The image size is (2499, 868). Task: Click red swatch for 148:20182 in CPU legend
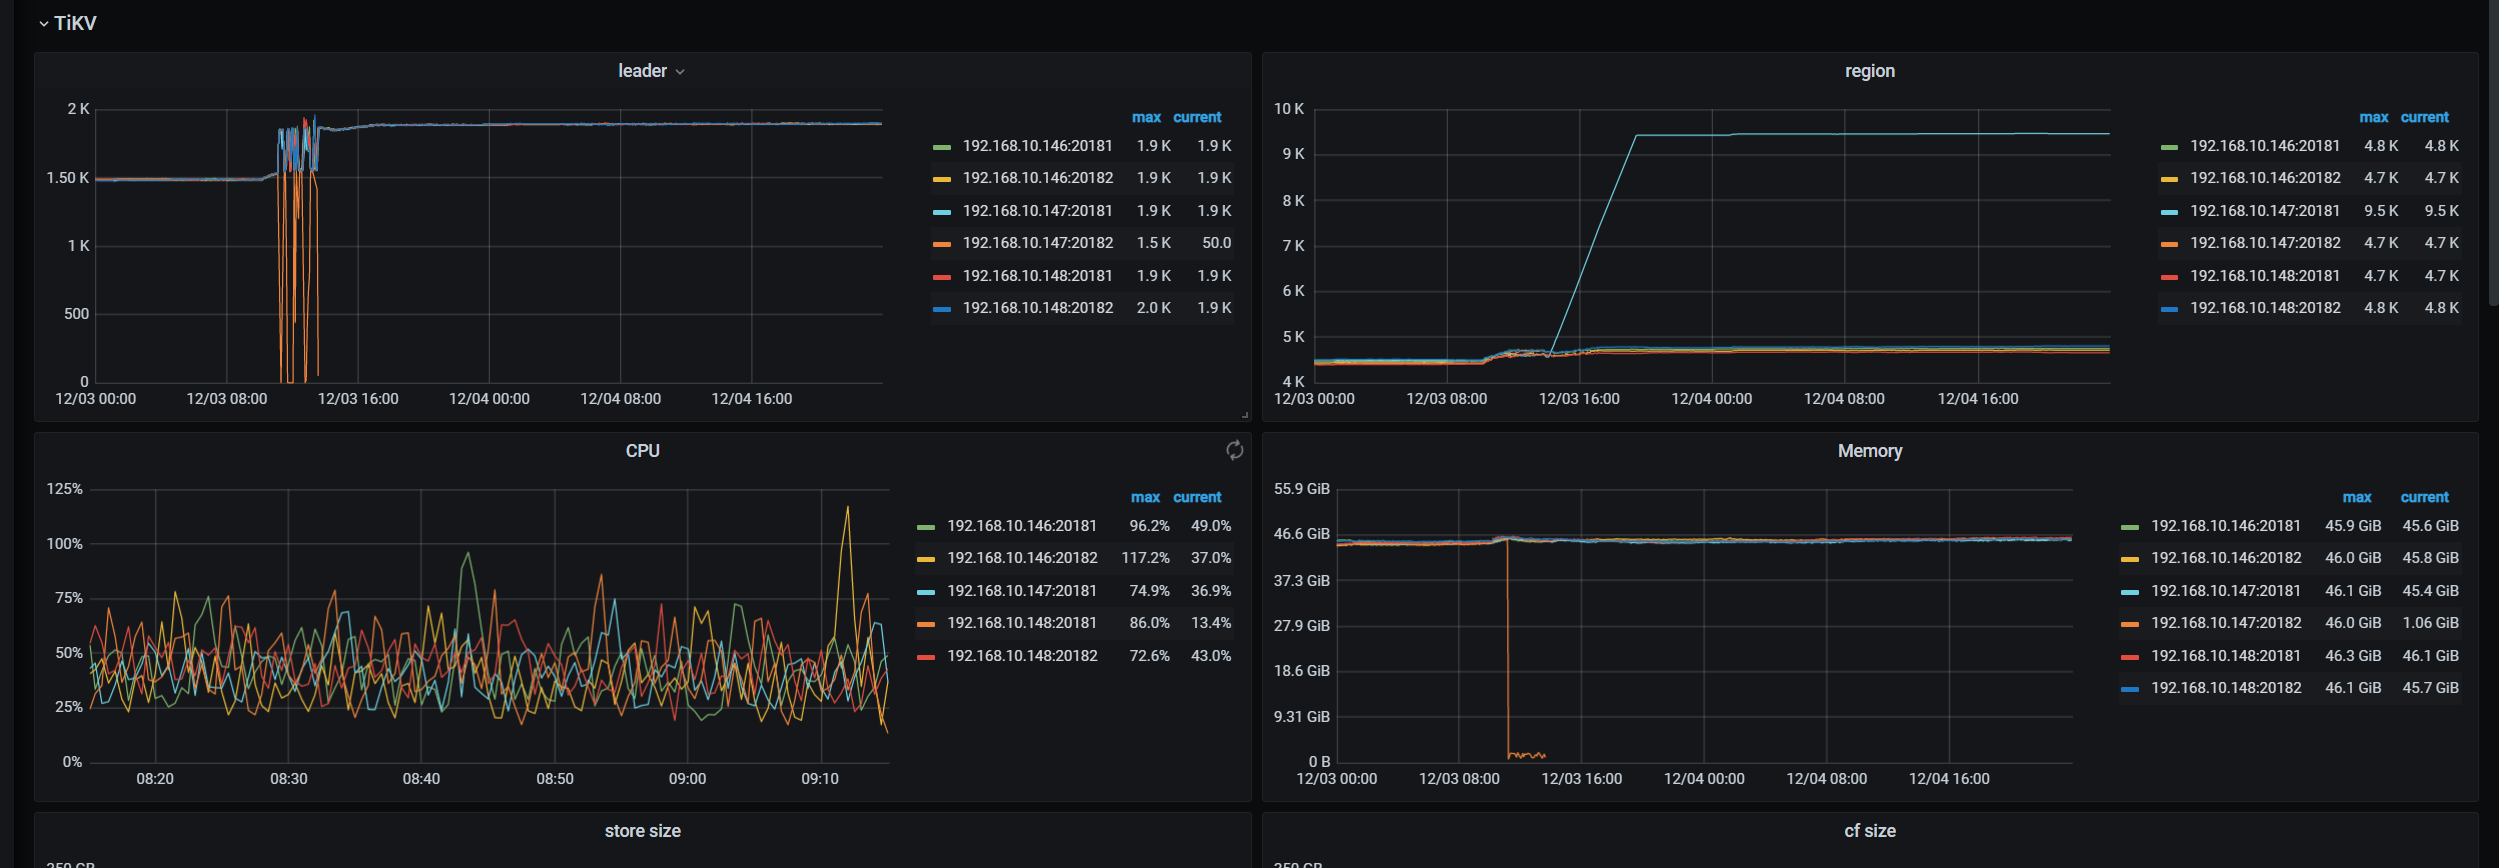point(925,657)
